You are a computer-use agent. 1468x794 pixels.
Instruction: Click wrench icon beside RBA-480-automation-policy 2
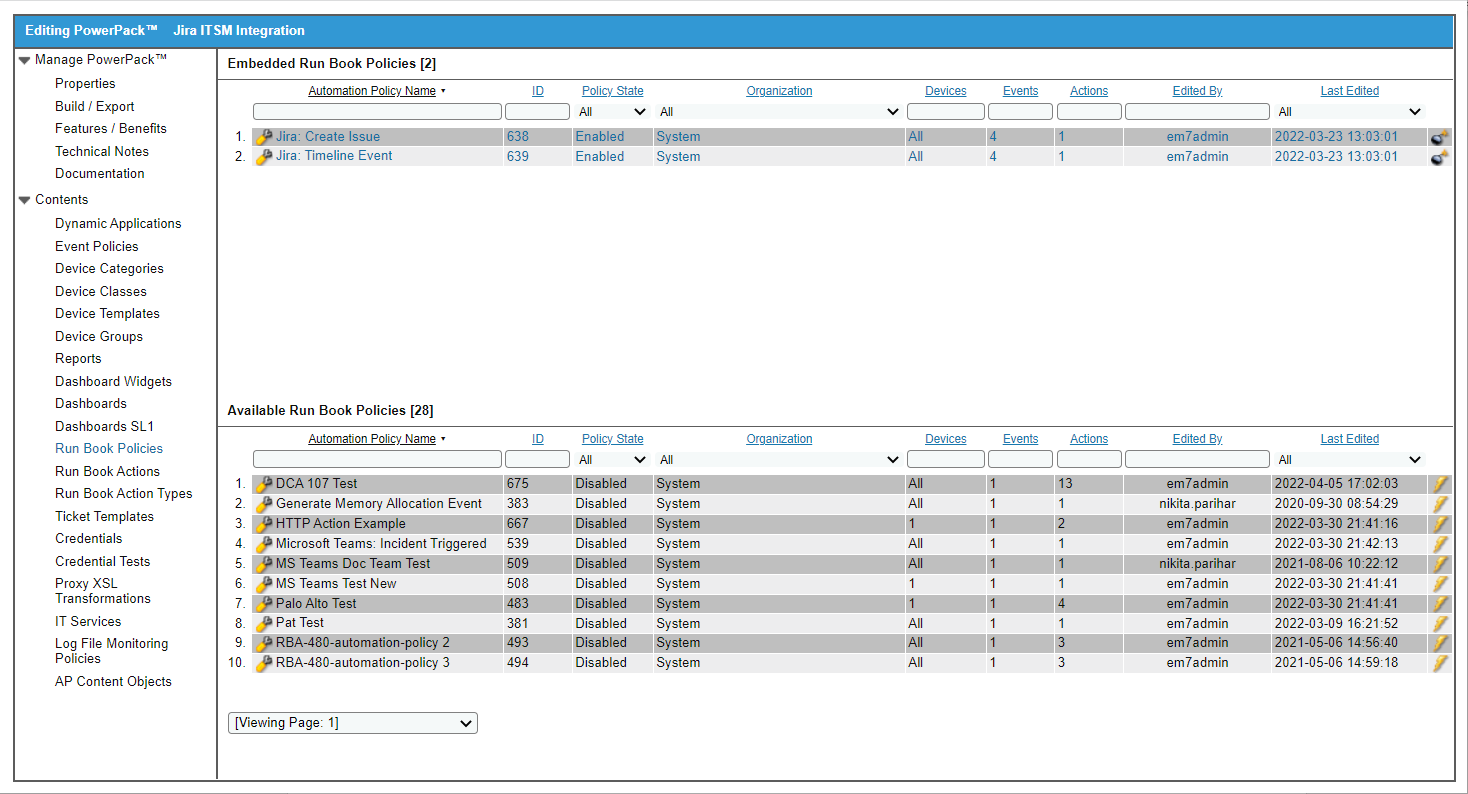click(x=264, y=643)
